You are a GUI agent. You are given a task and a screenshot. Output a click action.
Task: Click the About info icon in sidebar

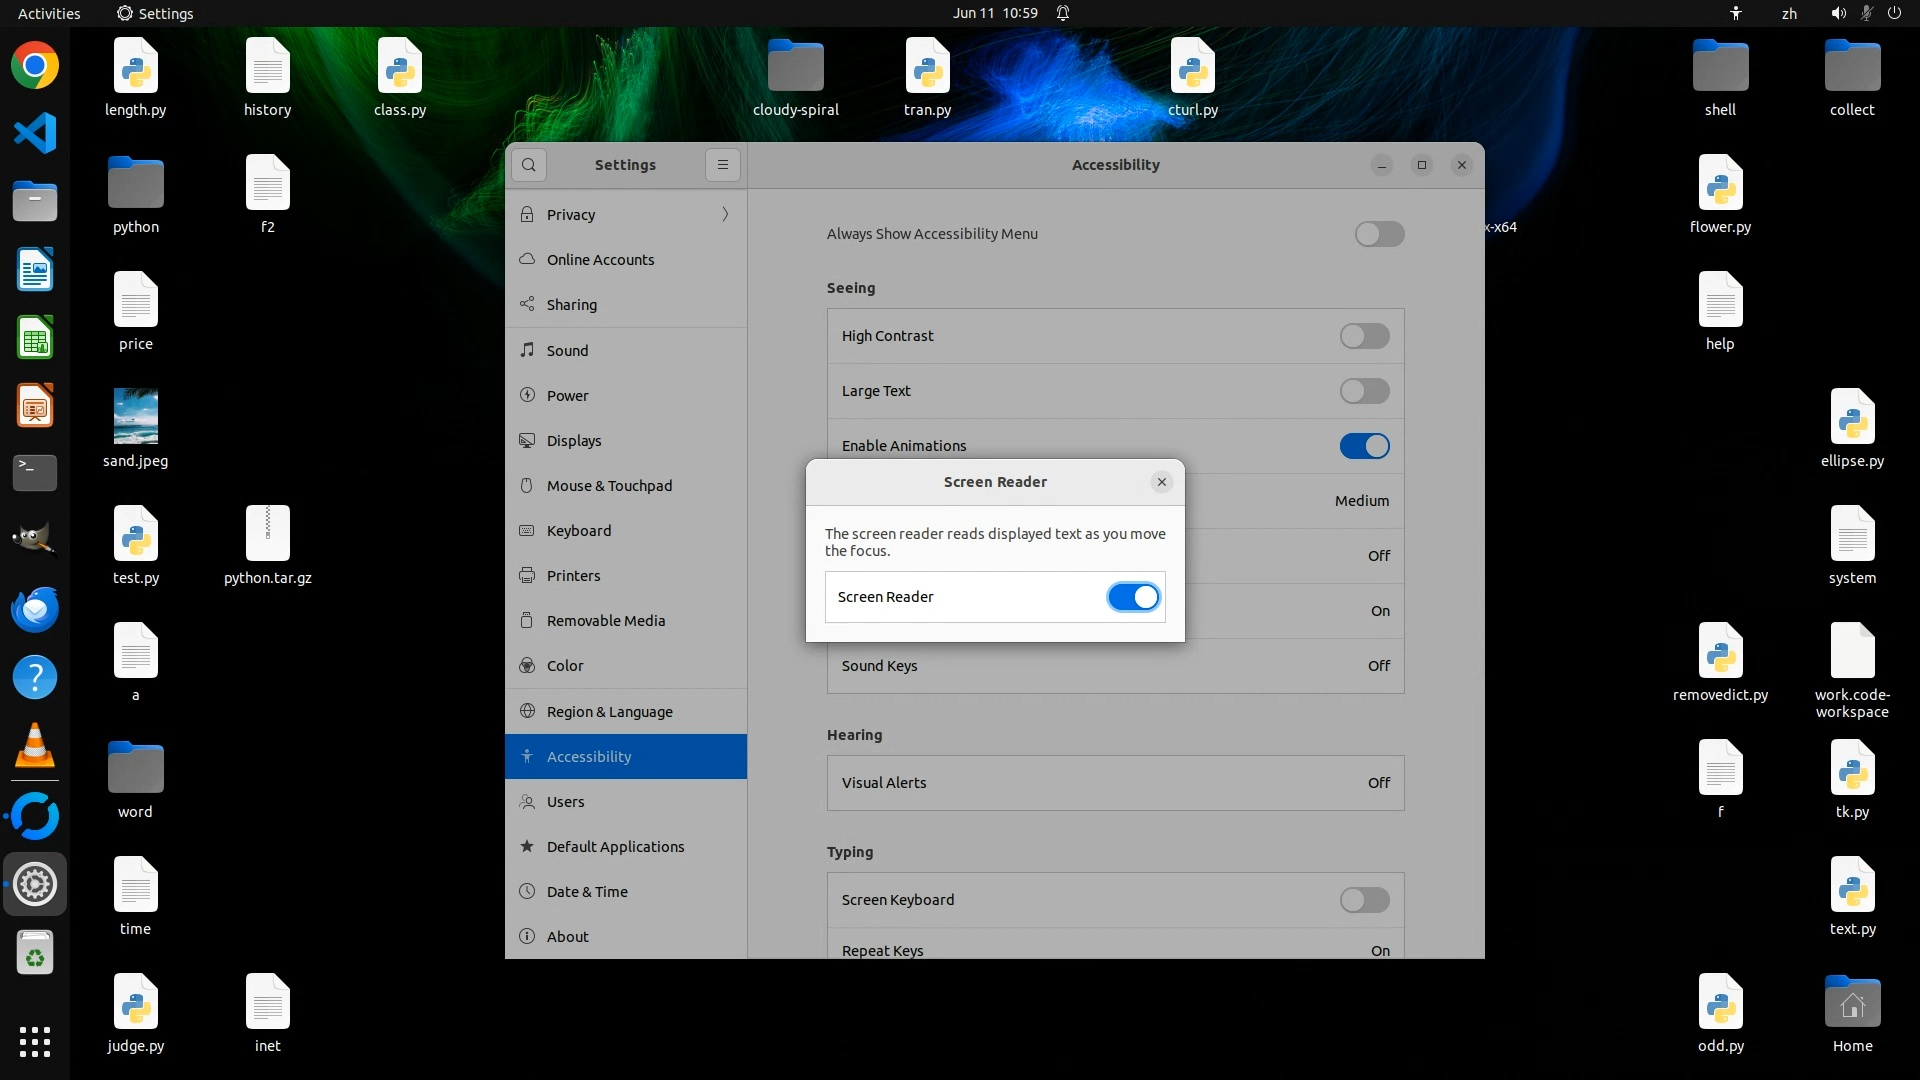pyautogui.click(x=527, y=937)
